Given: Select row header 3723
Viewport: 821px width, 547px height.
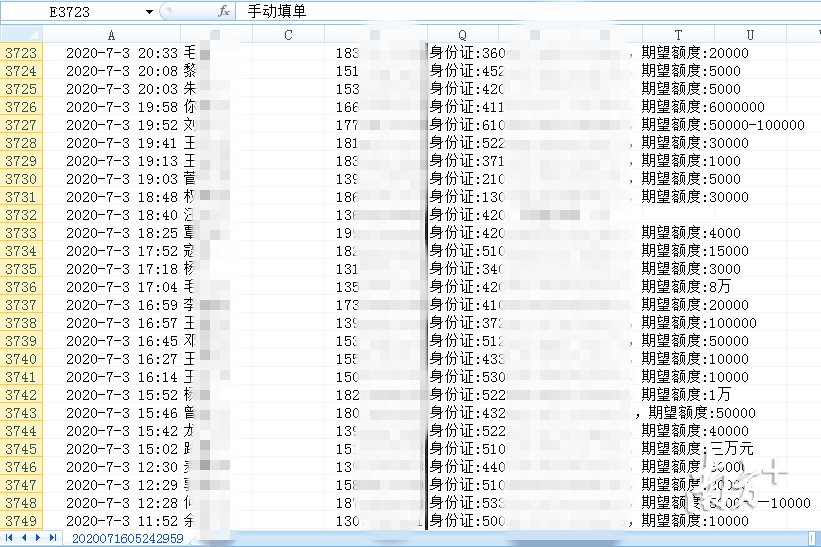Looking at the screenshot, I should coord(21,53).
